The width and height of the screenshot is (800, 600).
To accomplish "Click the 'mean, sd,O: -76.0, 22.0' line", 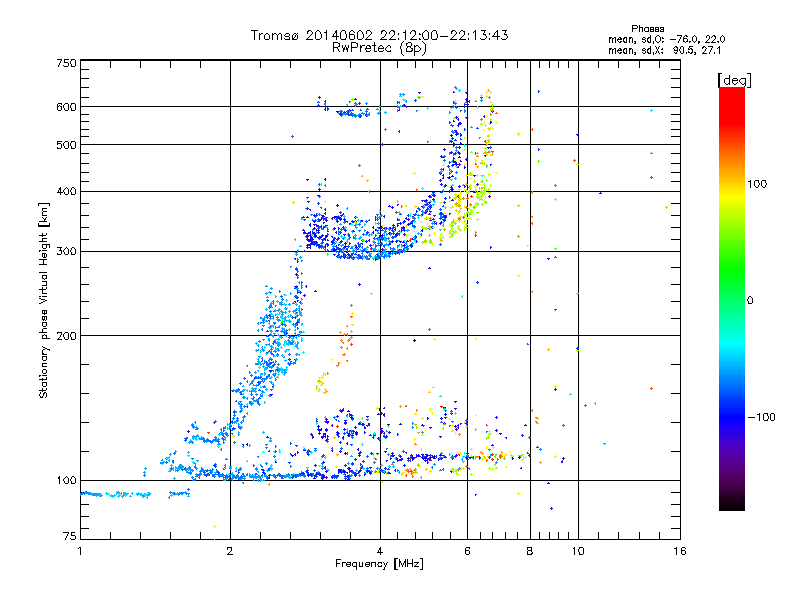I will click(x=666, y=39).
